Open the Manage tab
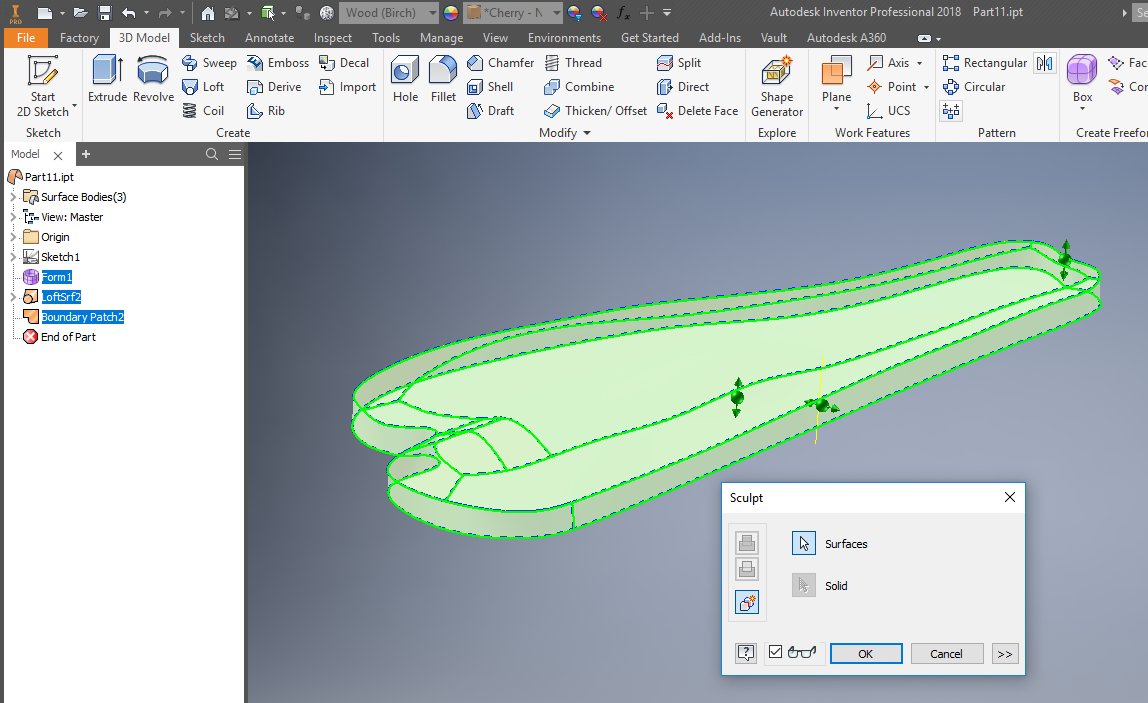1148x703 pixels. click(x=441, y=37)
